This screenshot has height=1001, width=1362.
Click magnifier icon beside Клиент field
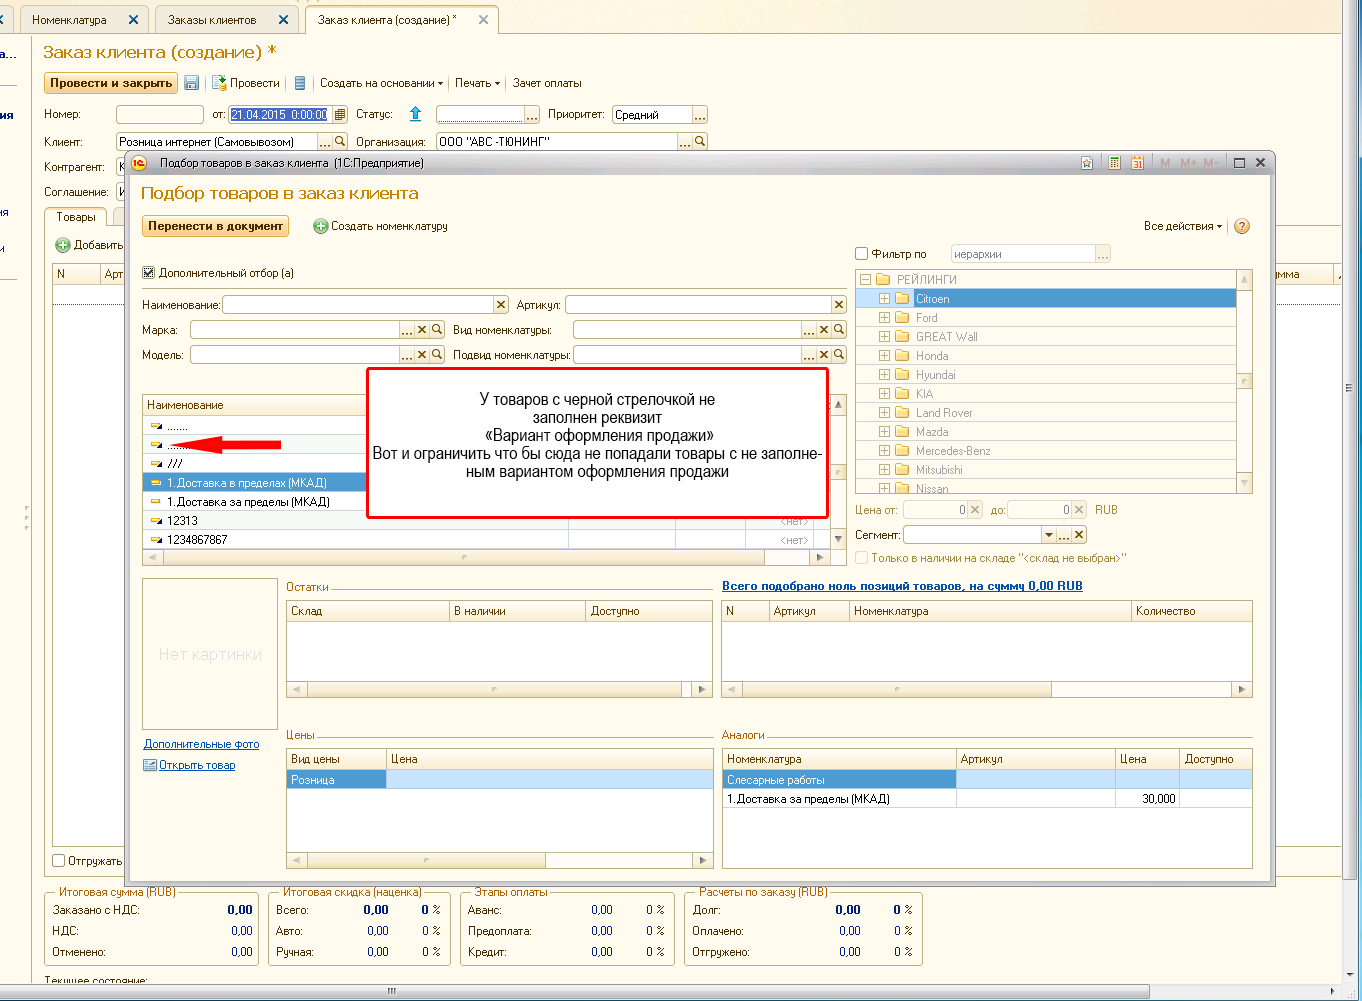tap(340, 142)
